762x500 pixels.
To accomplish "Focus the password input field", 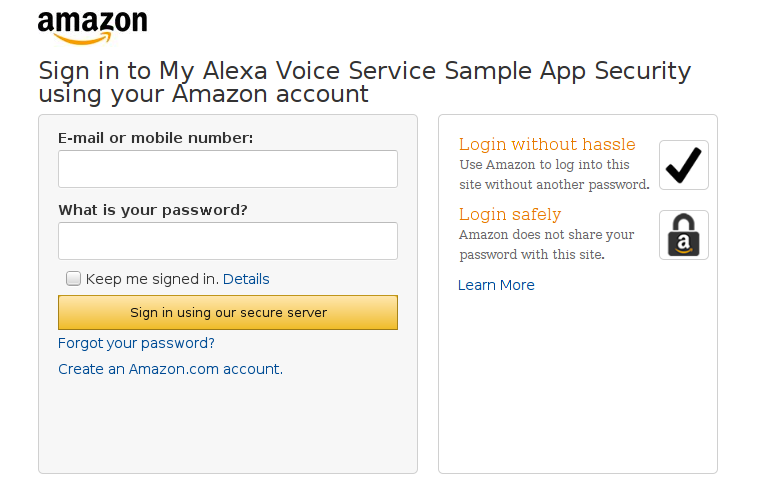I will (x=227, y=241).
